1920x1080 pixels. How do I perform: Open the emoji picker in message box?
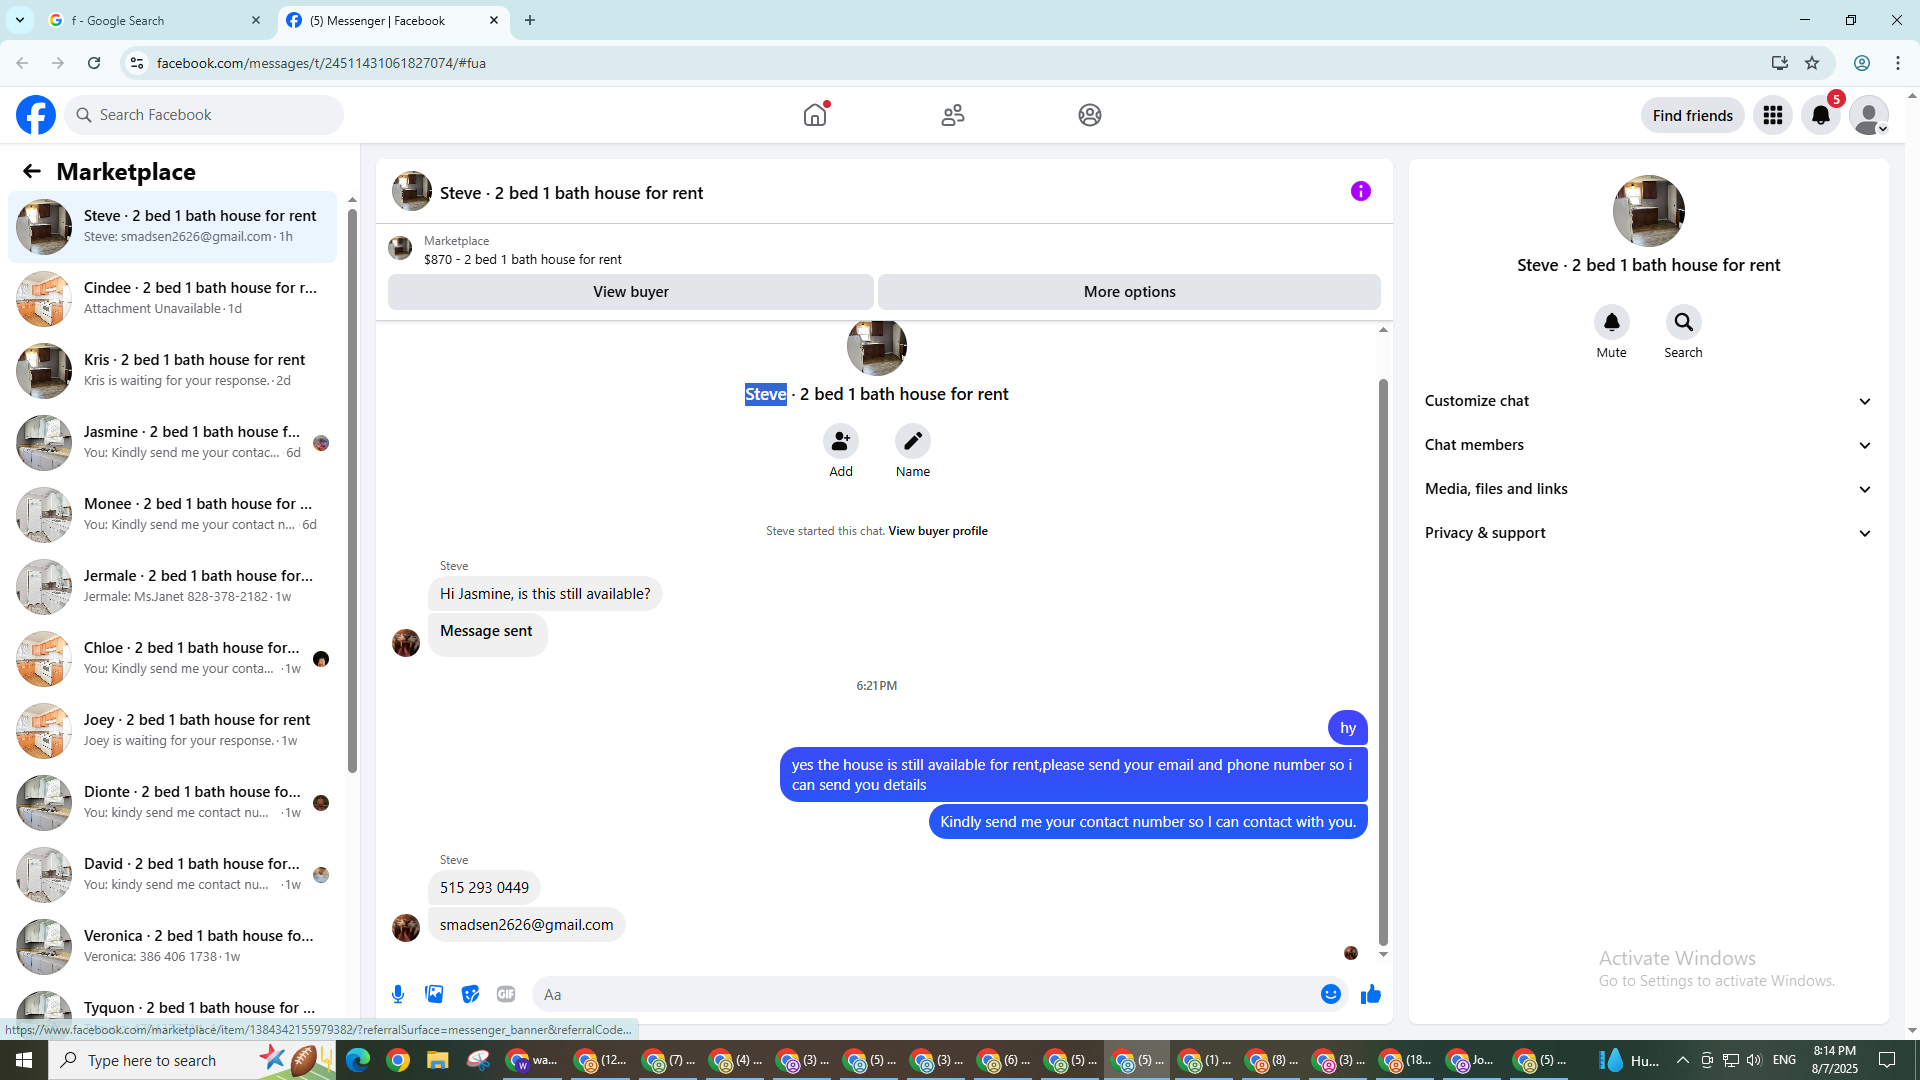coord(1331,994)
